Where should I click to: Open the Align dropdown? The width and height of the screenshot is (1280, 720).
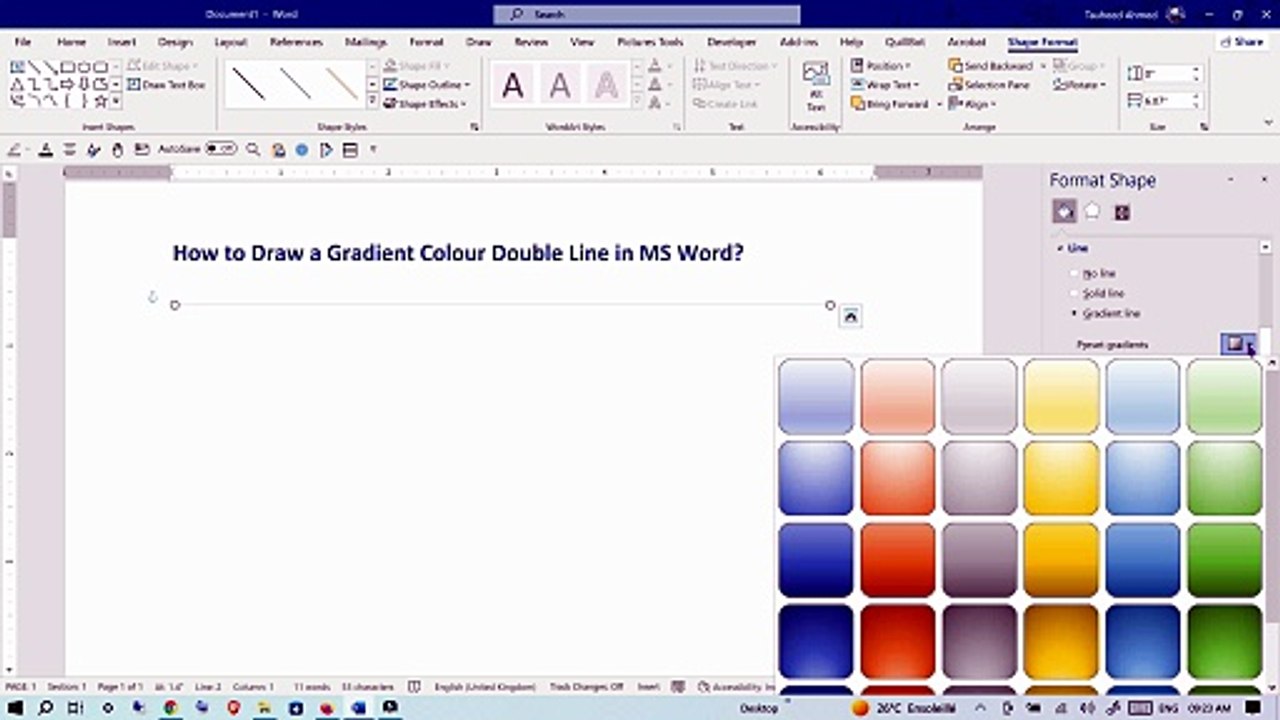pos(972,104)
